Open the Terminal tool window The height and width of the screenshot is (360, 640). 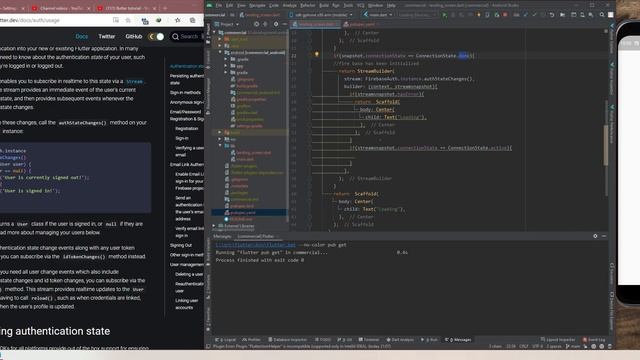pos(369,340)
